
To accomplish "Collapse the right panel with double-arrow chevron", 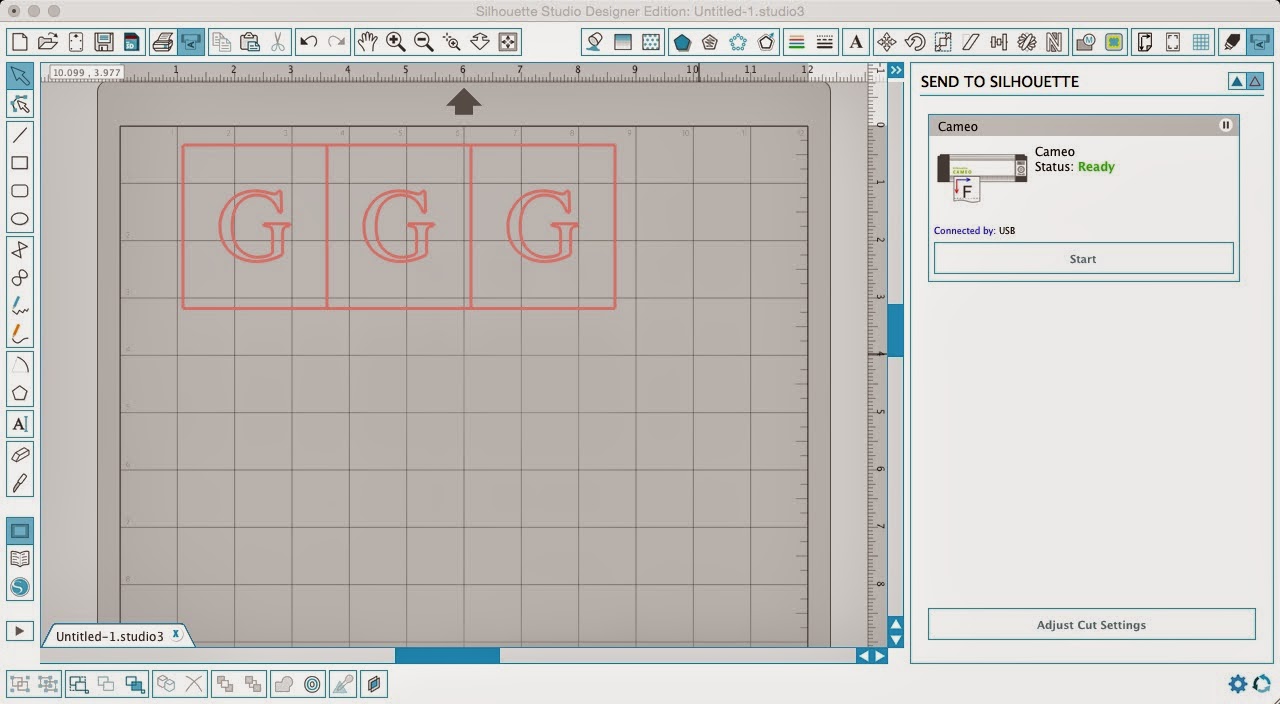I will coord(897,70).
